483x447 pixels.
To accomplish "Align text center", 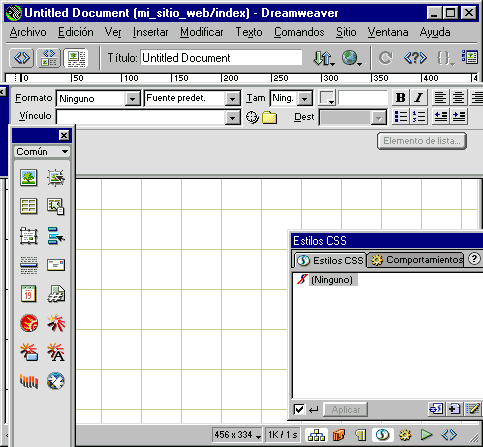I will pos(458,98).
